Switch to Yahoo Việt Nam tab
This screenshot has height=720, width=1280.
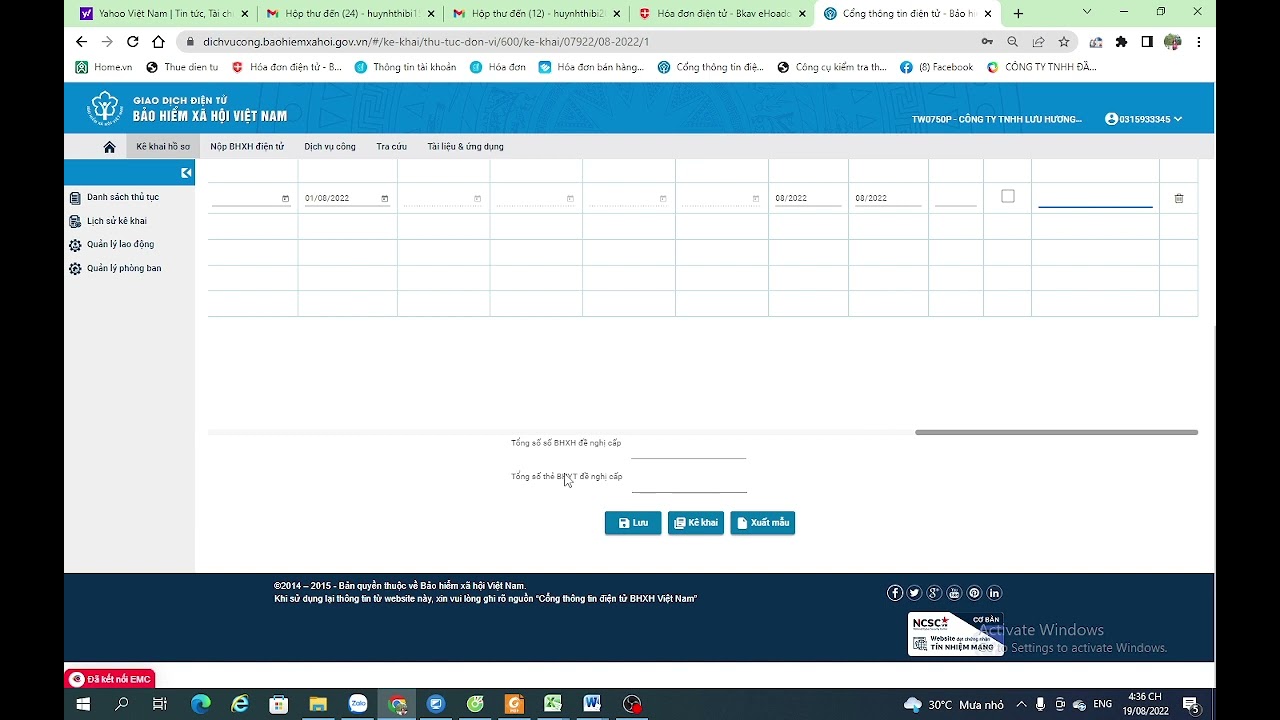[164, 13]
